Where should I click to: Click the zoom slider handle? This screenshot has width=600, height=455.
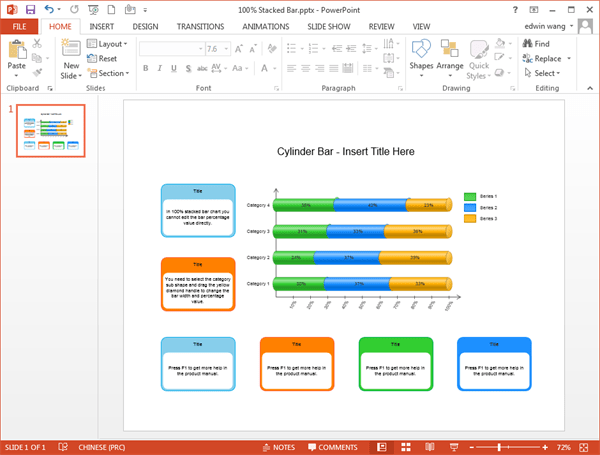(x=499, y=447)
